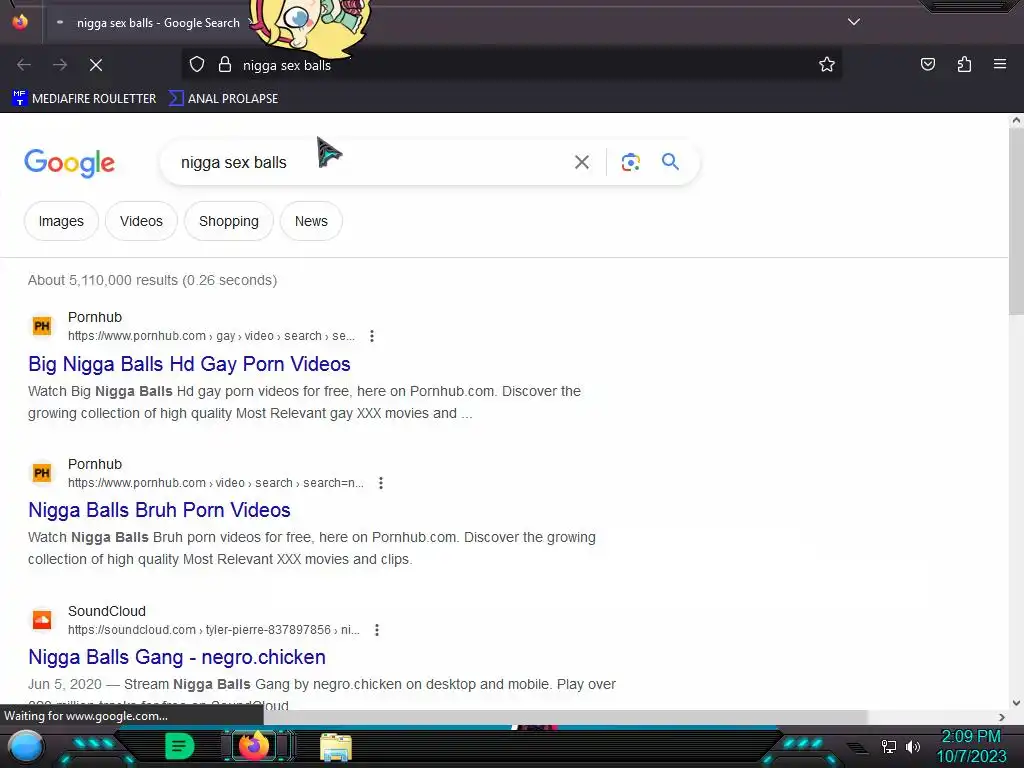1024x768 pixels.
Task: Clear the Google search query
Action: pyautogui.click(x=582, y=162)
